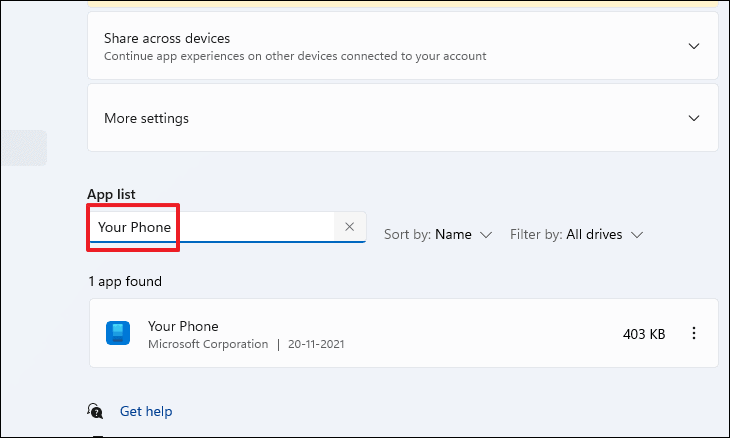730x438 pixels.
Task: Open the Get help link
Action: click(x=146, y=411)
